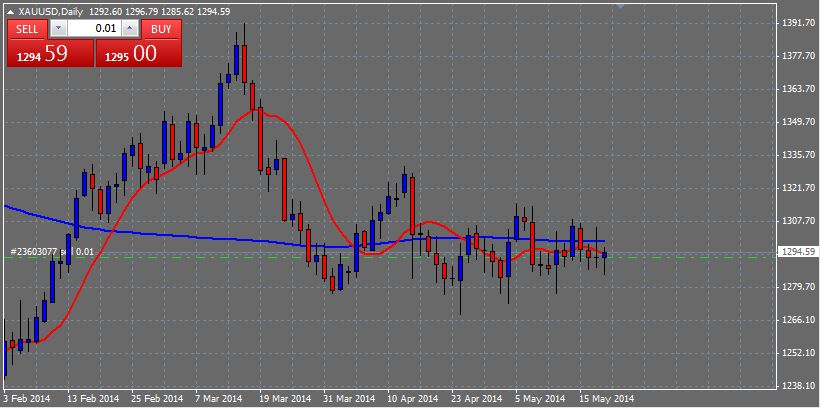Image resolution: width=821 pixels, height=408 pixels.
Task: Click the 10 Apr 2014 date label
Action: pyautogui.click(x=413, y=399)
